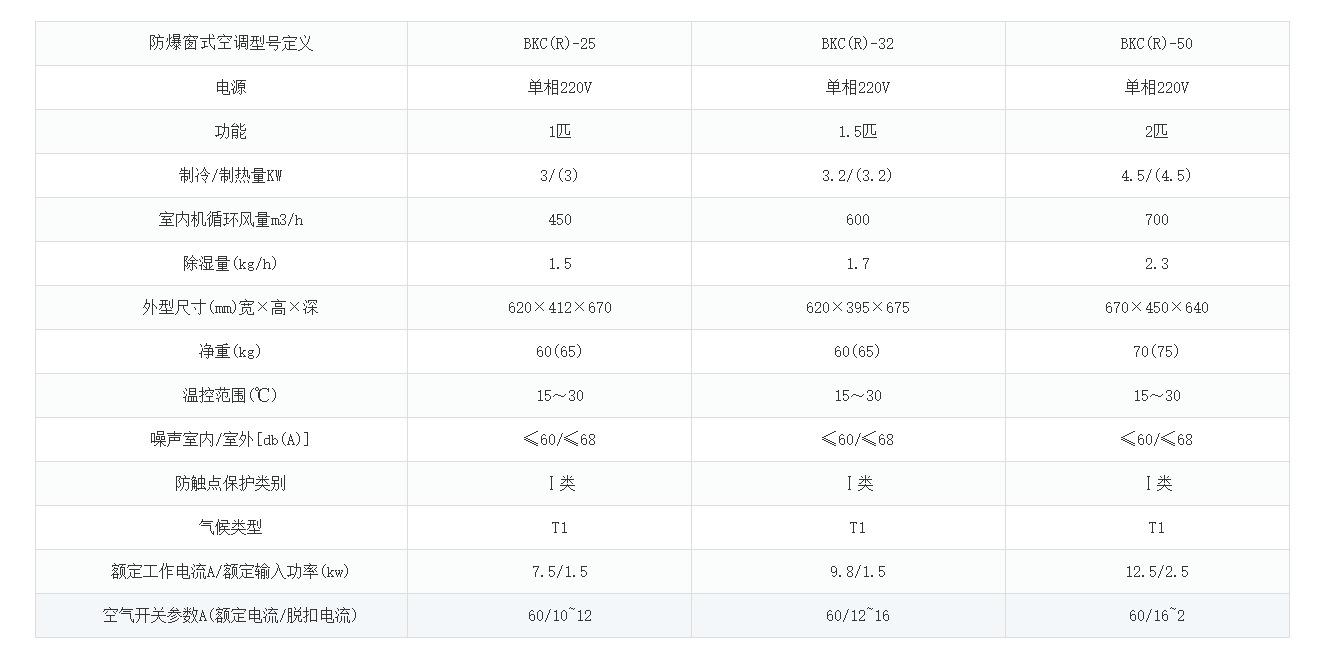The height and width of the screenshot is (660, 1324).
Task: Select the BKC(R)-32 model header cell
Action: click(857, 44)
